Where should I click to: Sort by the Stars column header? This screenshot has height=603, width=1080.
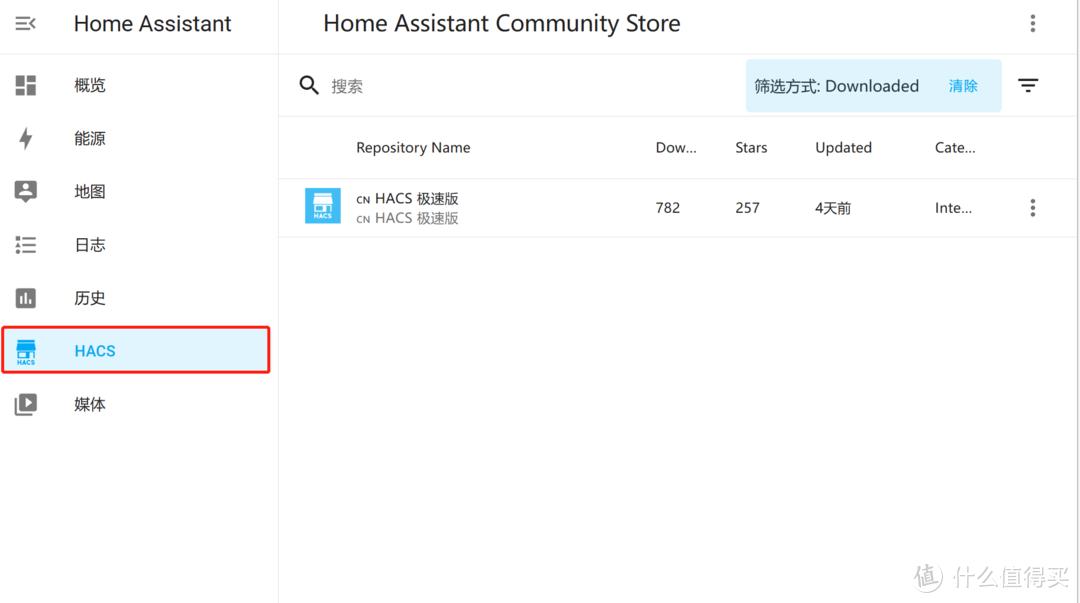coord(750,147)
